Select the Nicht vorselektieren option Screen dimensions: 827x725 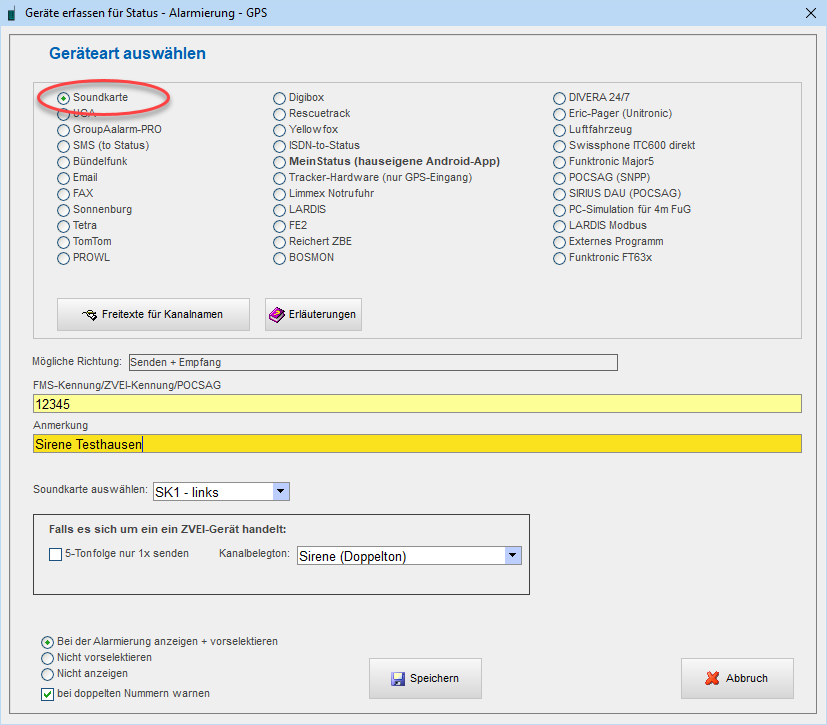[47, 658]
